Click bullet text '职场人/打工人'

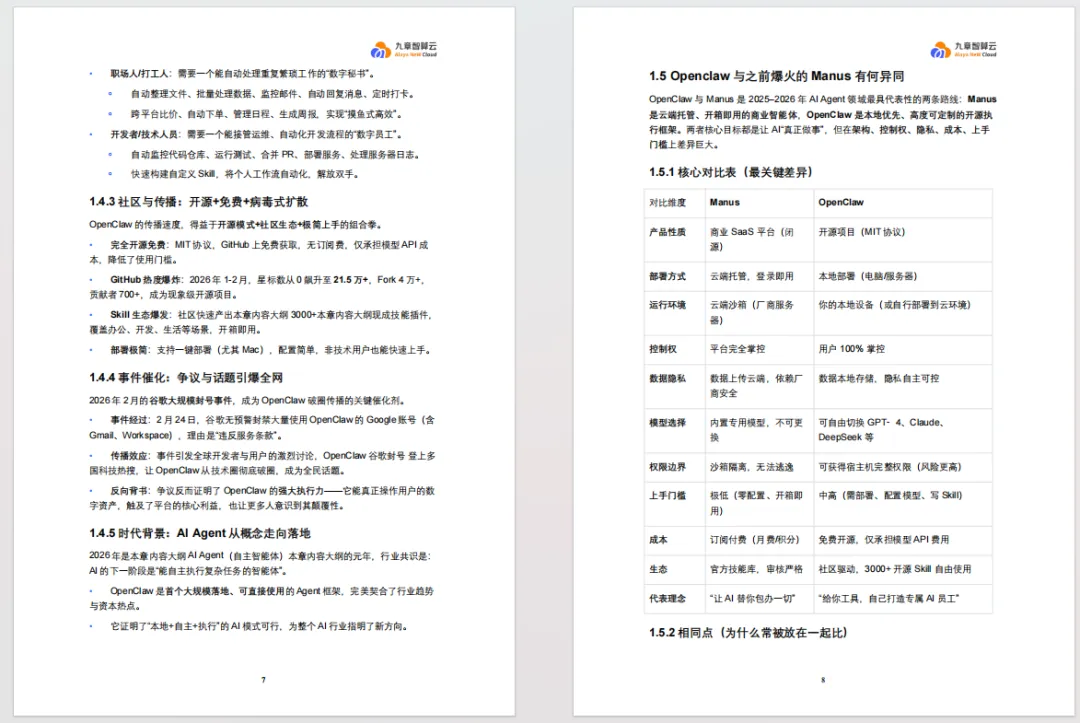tap(140, 74)
